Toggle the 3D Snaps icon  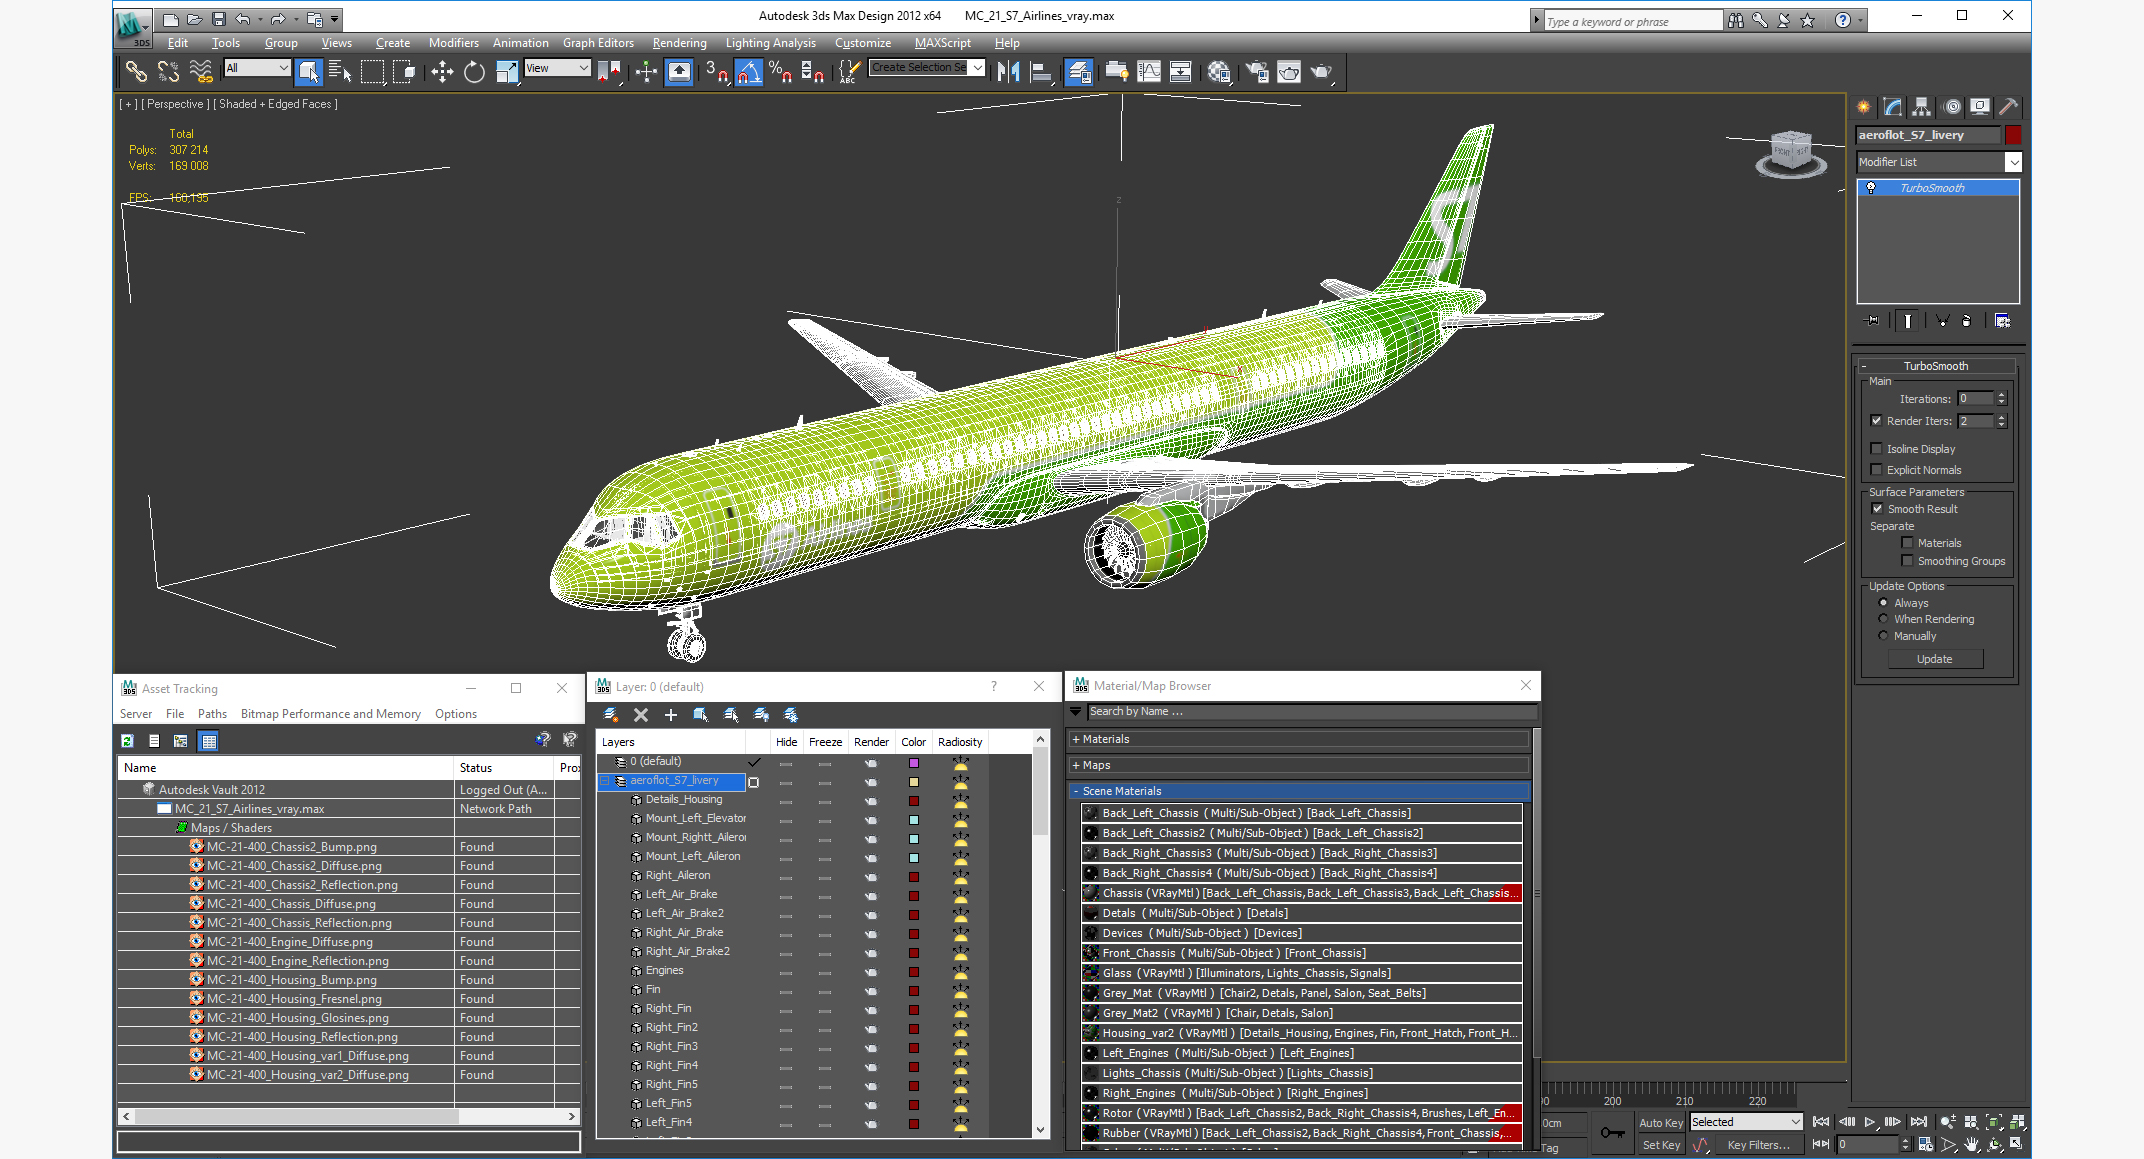tap(716, 71)
